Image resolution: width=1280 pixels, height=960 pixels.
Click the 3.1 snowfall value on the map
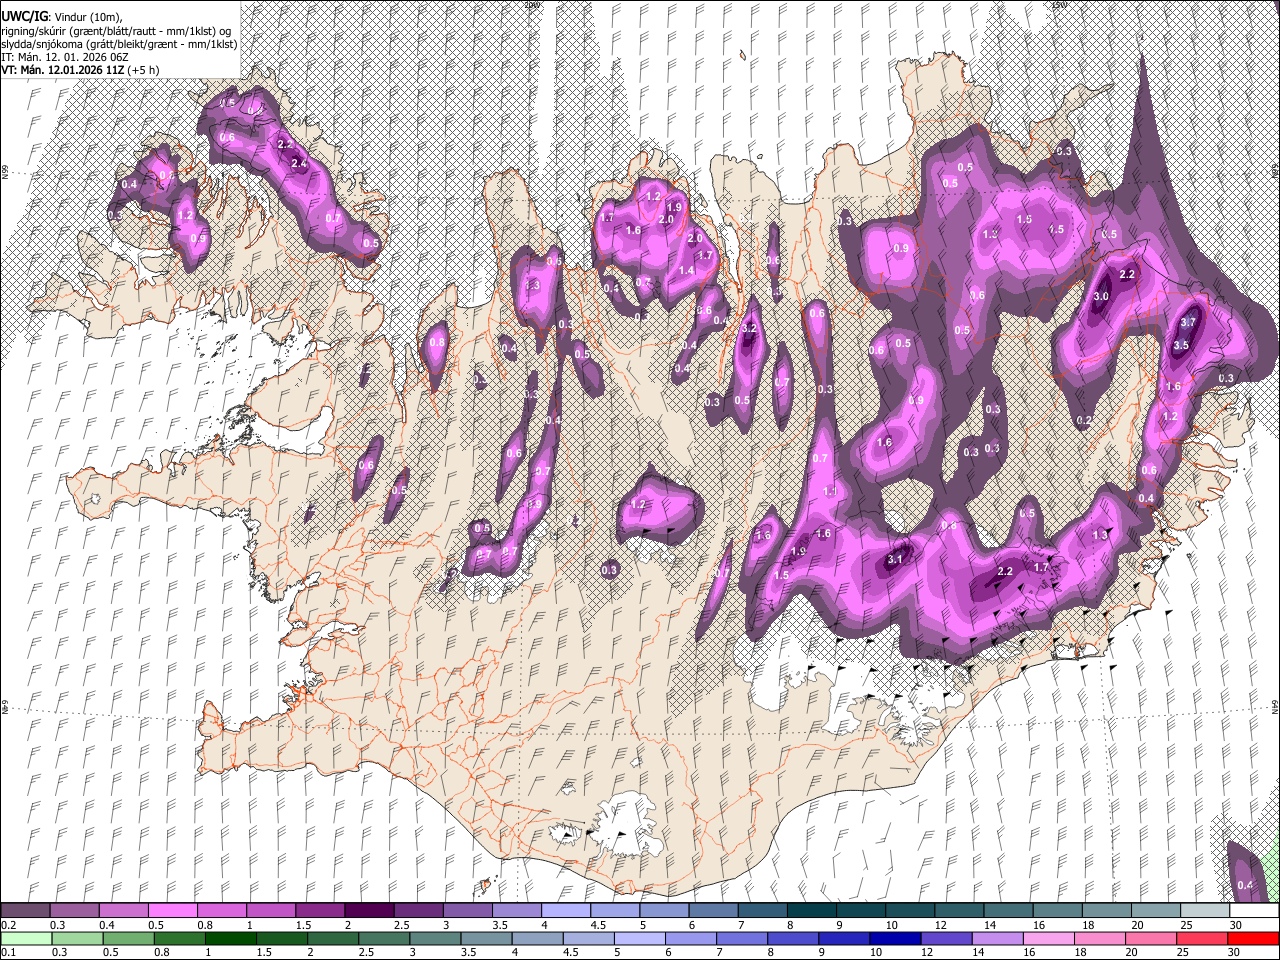(x=895, y=559)
